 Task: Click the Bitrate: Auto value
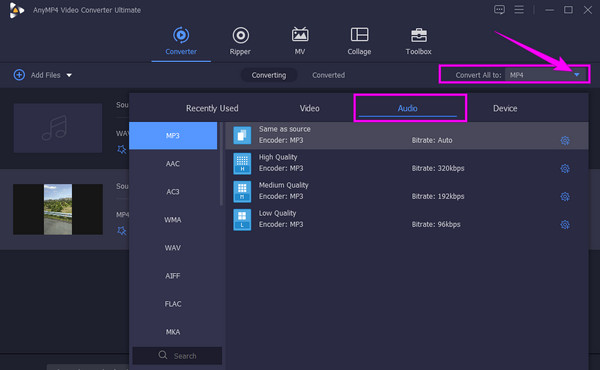432,140
